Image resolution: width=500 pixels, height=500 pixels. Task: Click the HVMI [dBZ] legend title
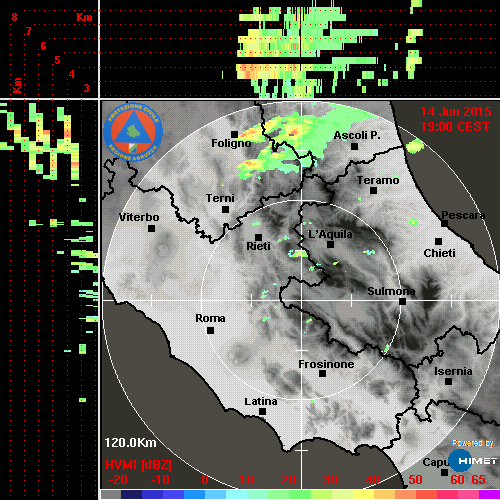138,465
